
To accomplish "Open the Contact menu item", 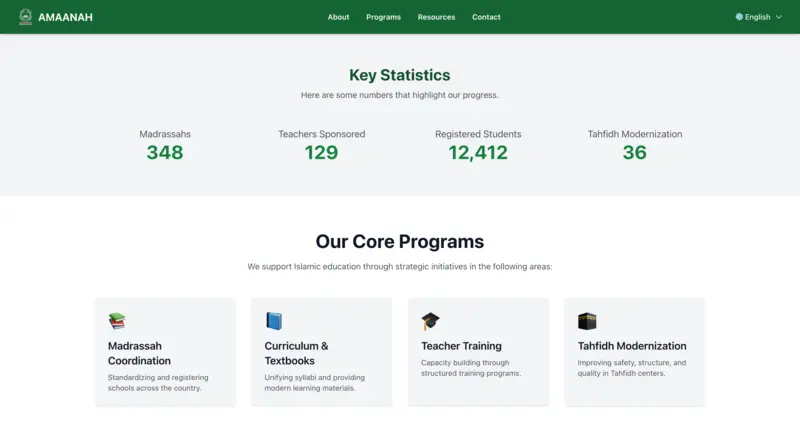I will point(486,17).
